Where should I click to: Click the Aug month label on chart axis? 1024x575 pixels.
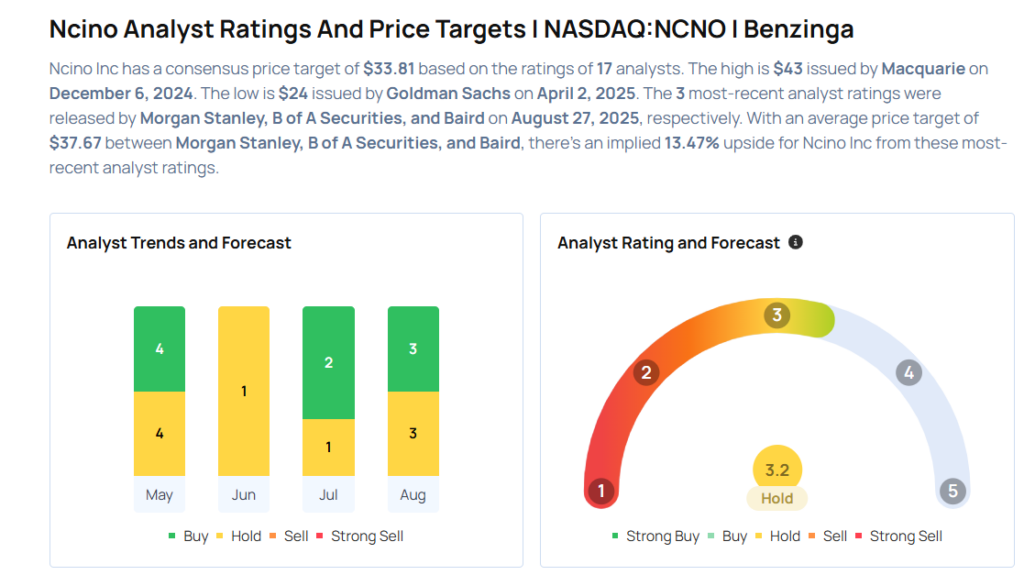413,494
